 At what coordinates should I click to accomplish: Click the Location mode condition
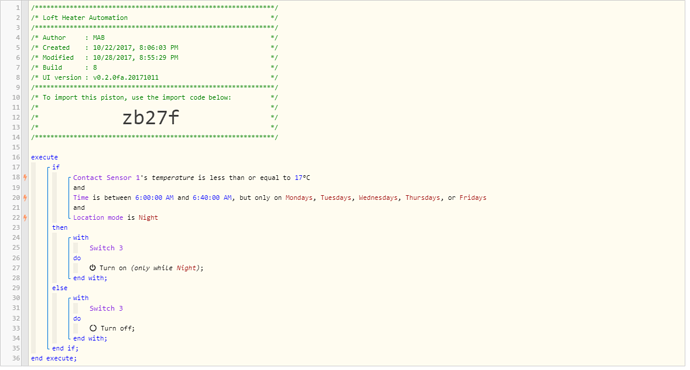pyautogui.click(x=98, y=217)
